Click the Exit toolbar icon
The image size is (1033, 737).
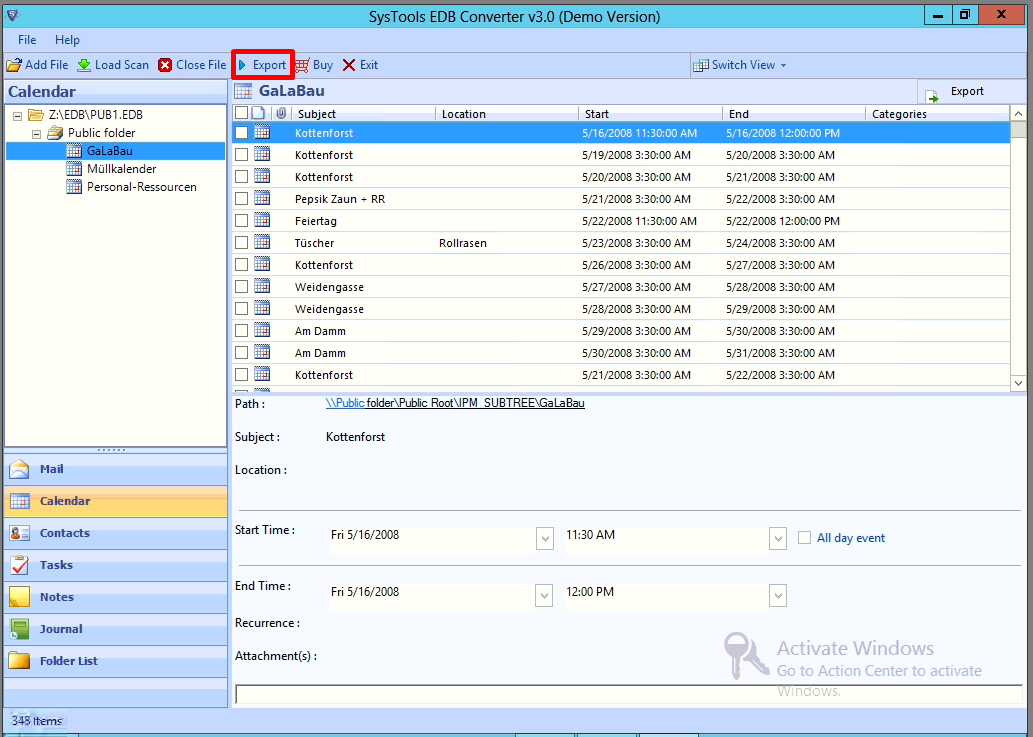pos(349,65)
